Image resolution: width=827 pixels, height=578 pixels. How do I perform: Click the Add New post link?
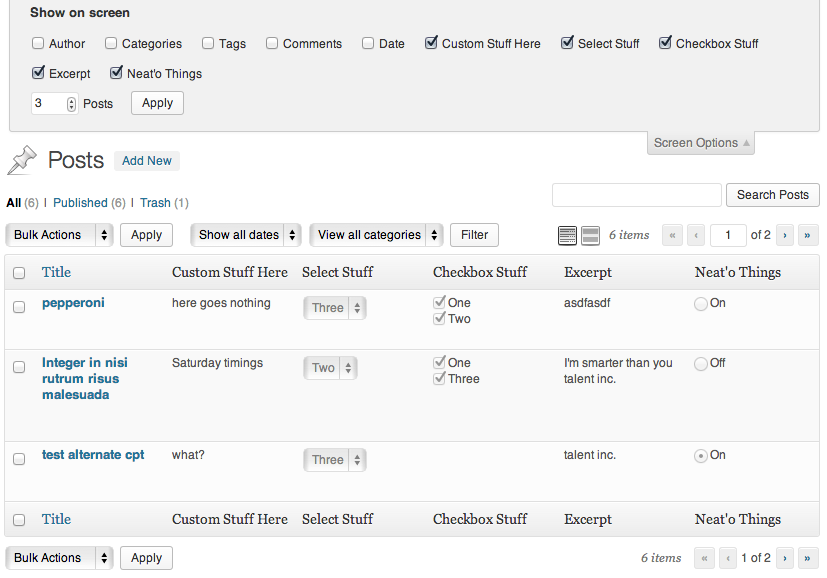point(147,161)
